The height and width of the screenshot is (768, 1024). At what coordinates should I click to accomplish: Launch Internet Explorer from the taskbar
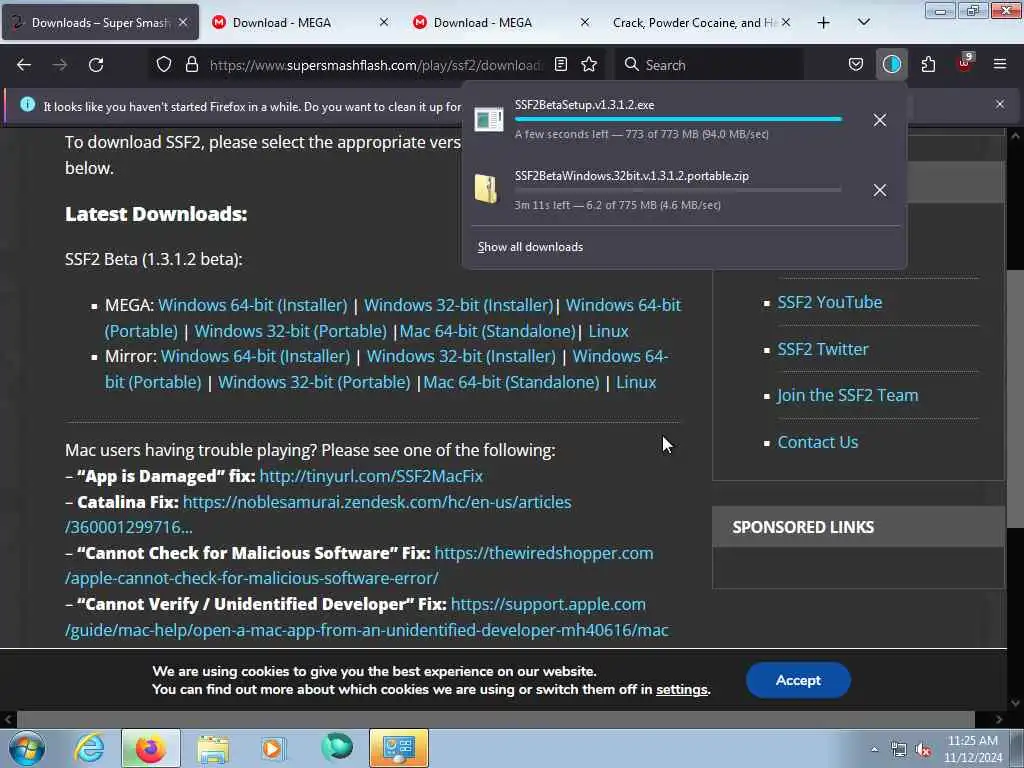89,748
